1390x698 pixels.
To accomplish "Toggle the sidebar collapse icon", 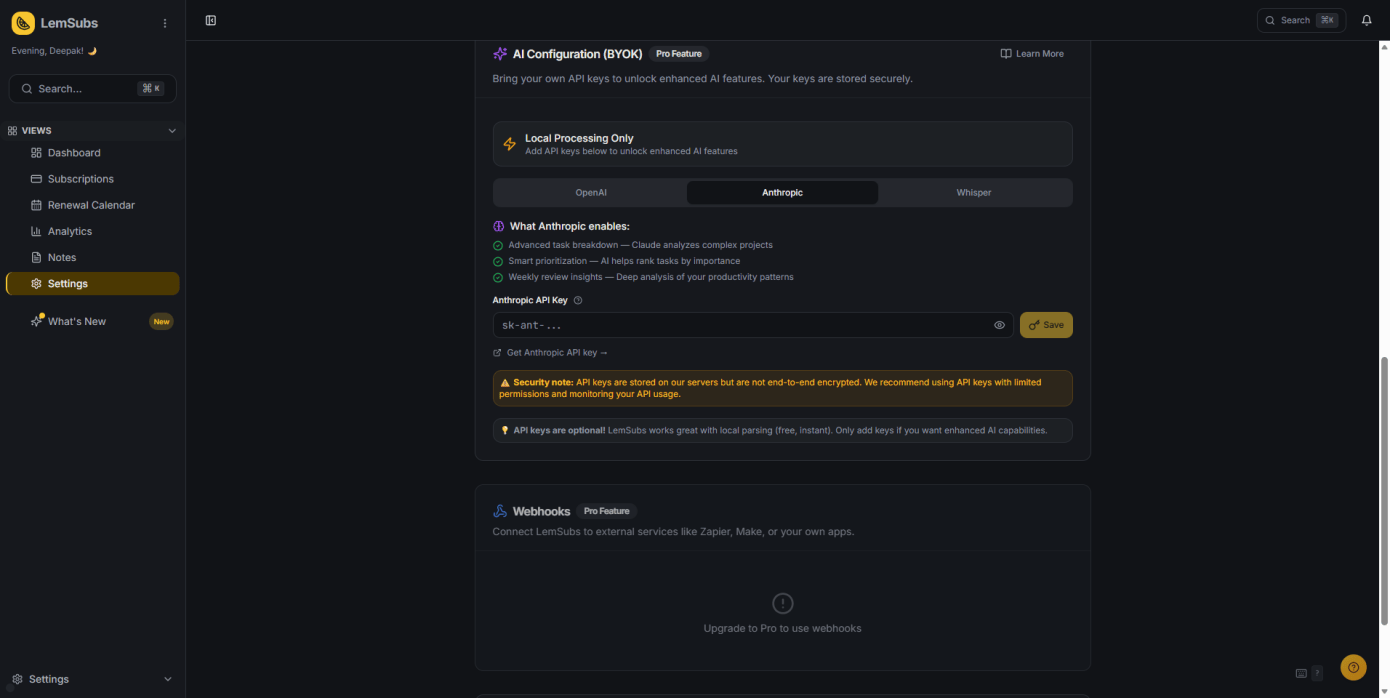I will [211, 20].
